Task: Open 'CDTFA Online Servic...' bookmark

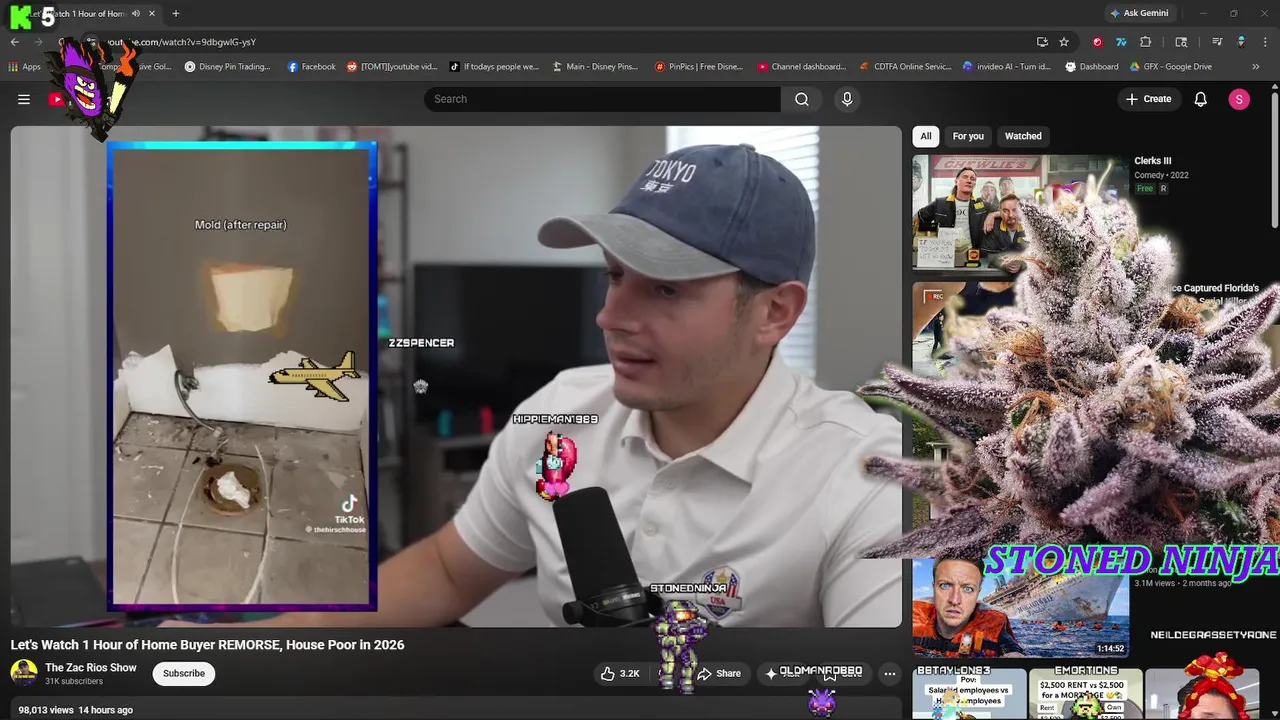Action: tap(905, 67)
